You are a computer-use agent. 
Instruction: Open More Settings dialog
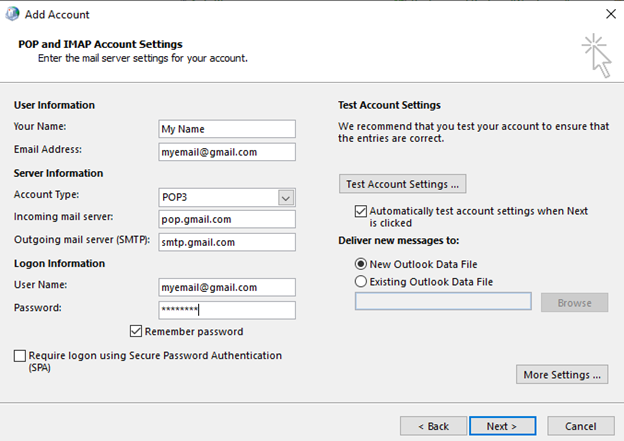pyautogui.click(x=562, y=375)
